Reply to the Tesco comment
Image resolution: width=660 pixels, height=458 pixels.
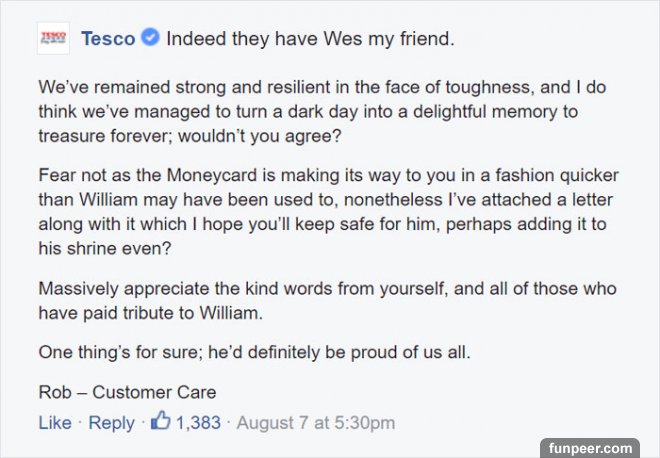pyautogui.click(x=111, y=423)
